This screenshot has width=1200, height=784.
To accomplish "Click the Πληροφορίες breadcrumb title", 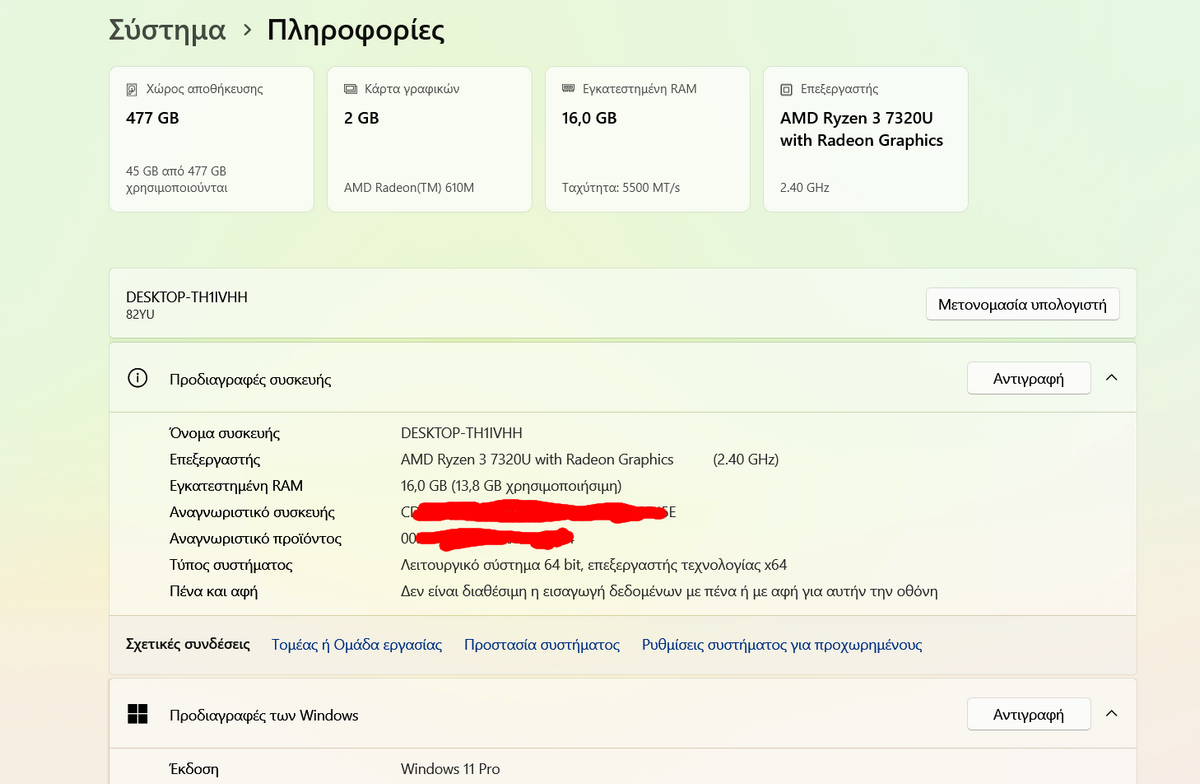I will pos(356,30).
